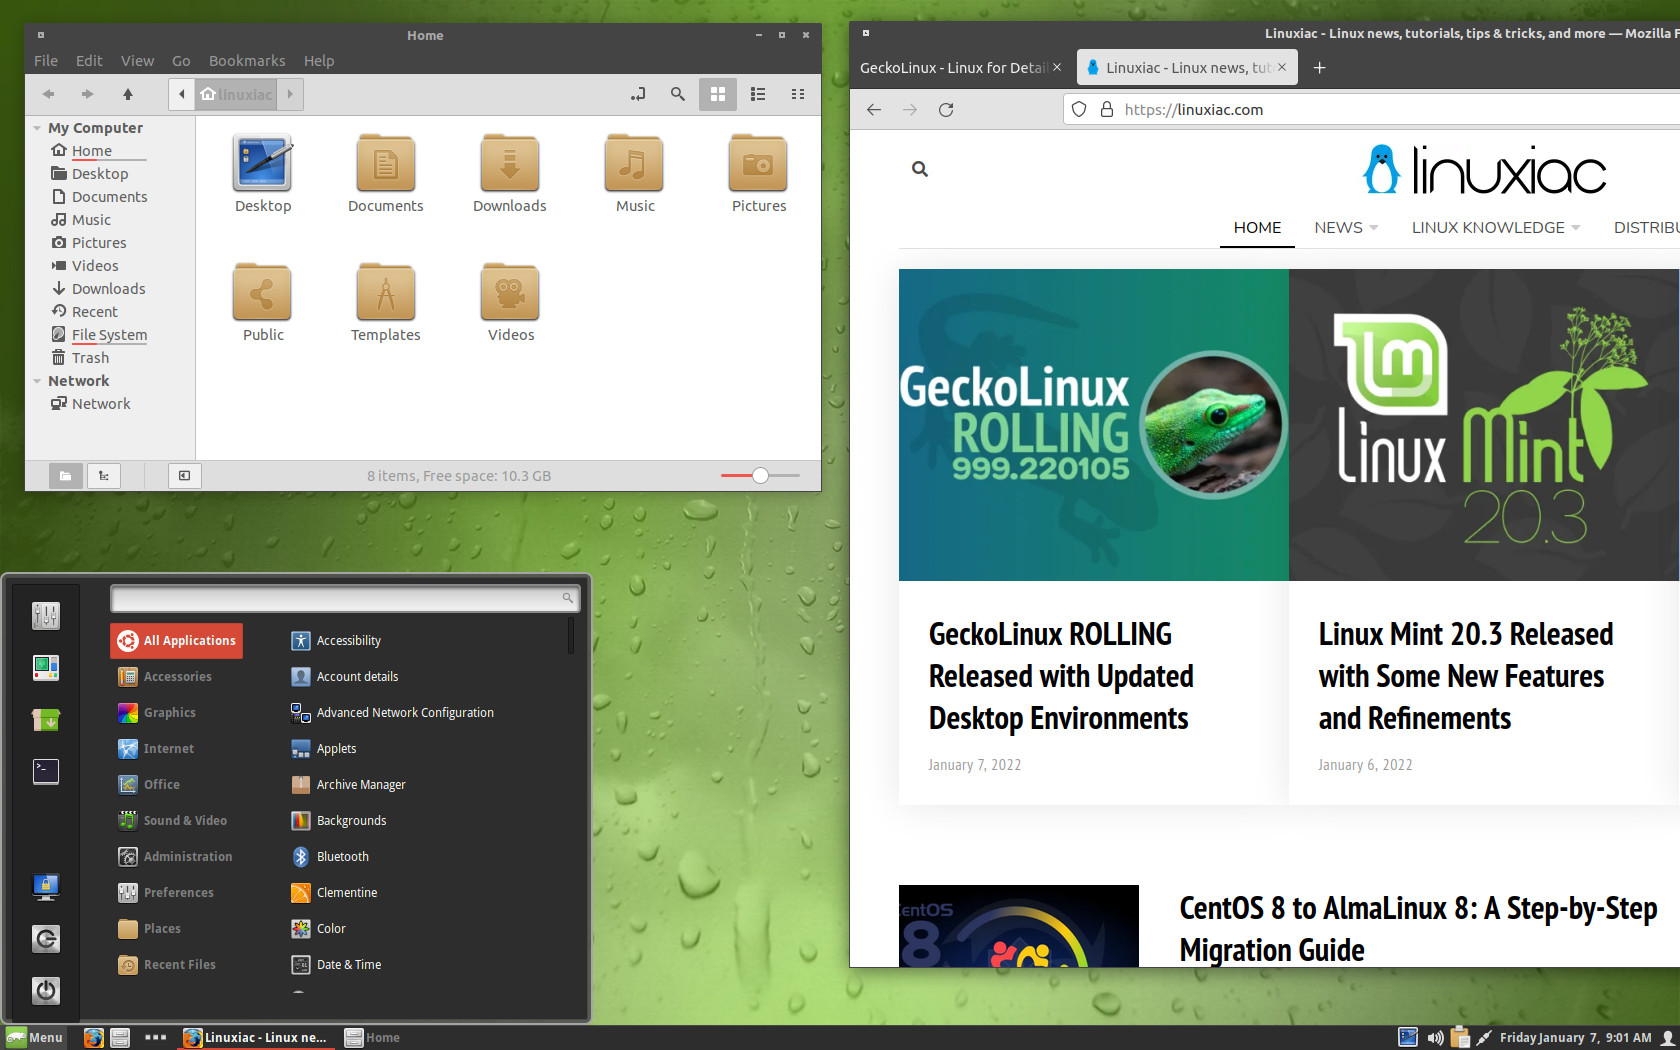Launch Clementine from application list
The width and height of the screenshot is (1680, 1050).
click(334, 893)
